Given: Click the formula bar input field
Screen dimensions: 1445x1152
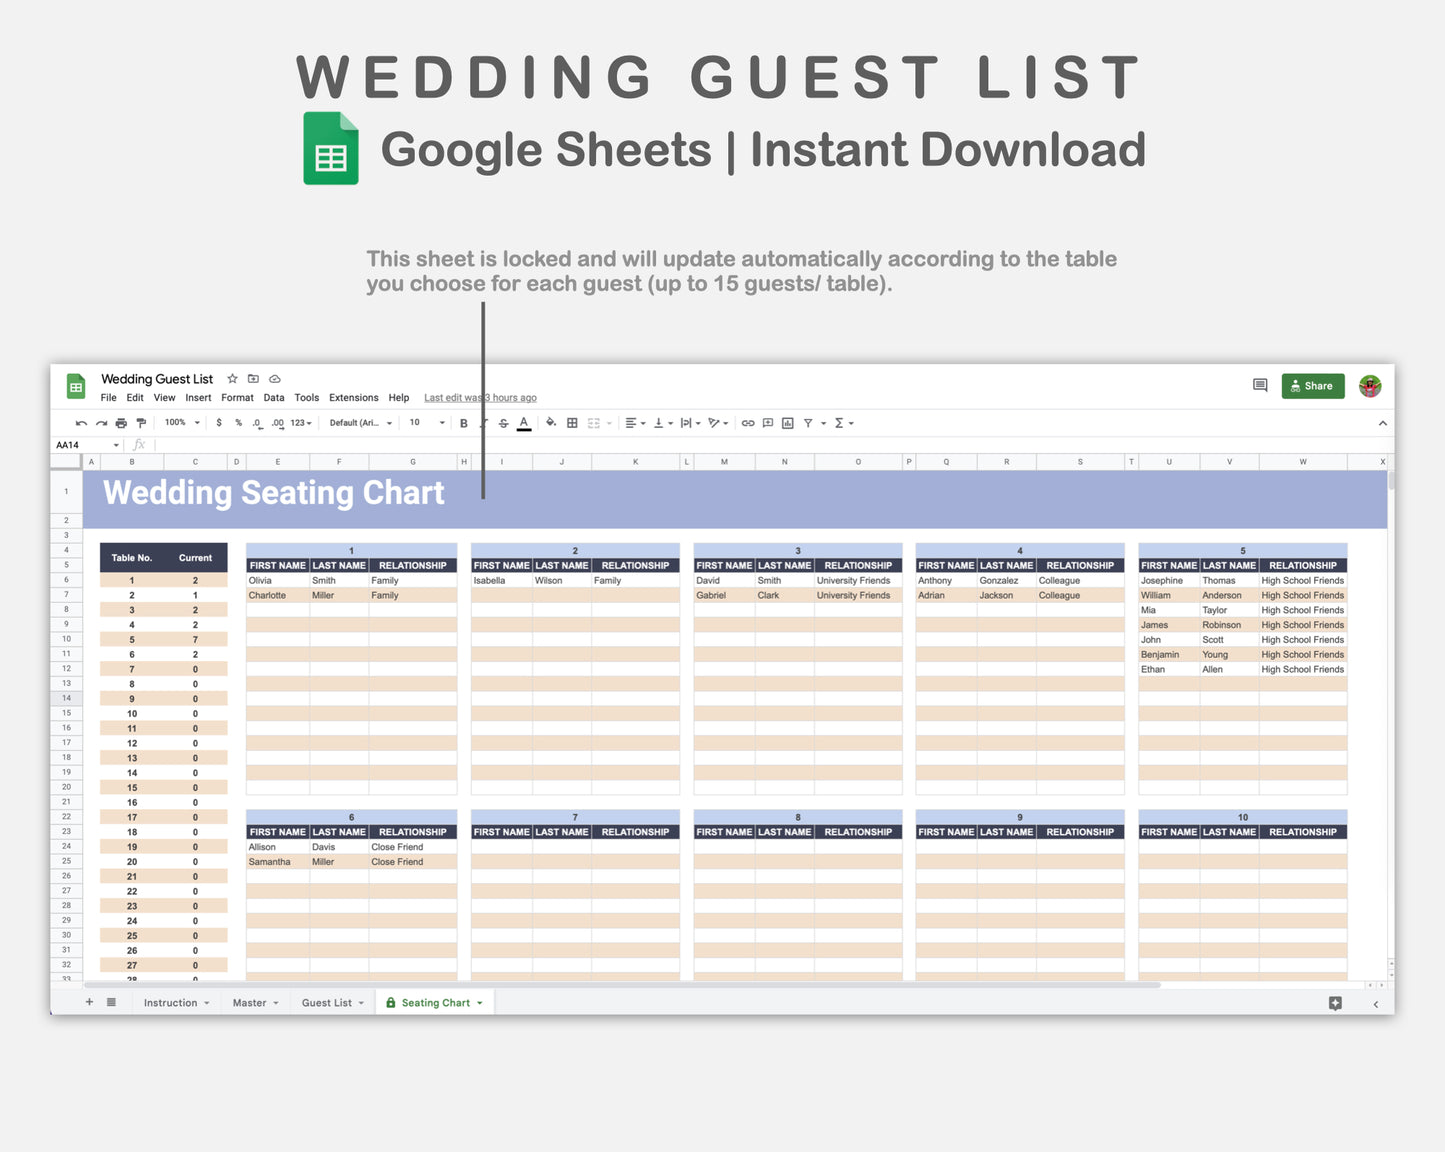Looking at the screenshot, I should pyautogui.click(x=600, y=445).
